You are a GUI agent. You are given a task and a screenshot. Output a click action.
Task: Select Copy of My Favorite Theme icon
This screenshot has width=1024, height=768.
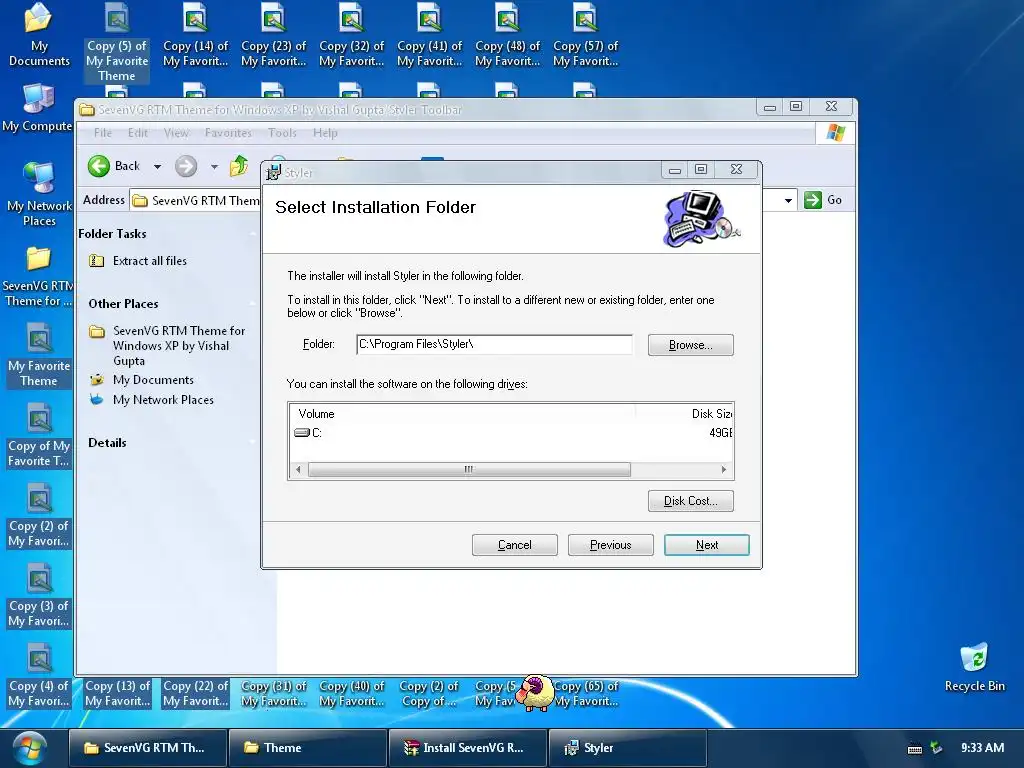coord(39,436)
